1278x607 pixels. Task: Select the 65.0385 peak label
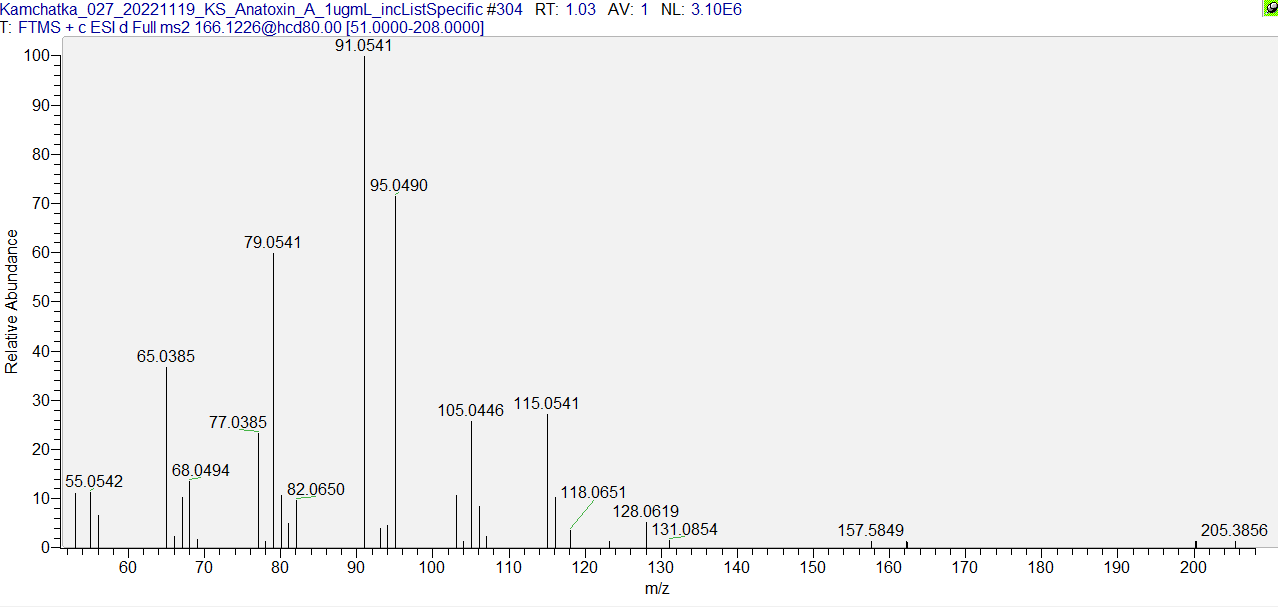166,356
